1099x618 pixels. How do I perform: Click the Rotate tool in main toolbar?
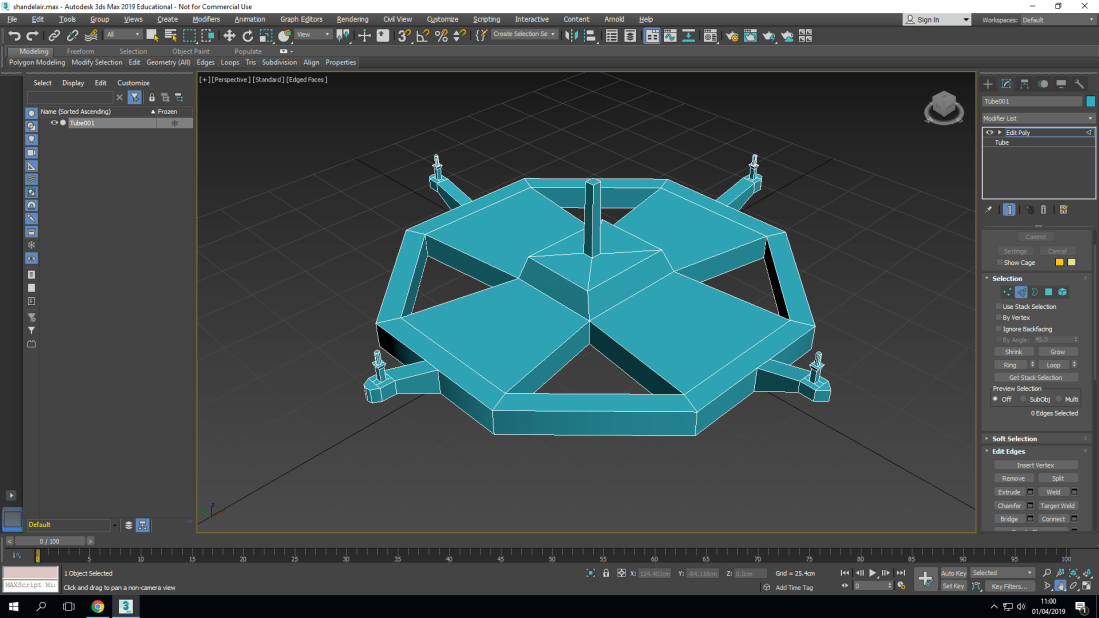pos(247,35)
